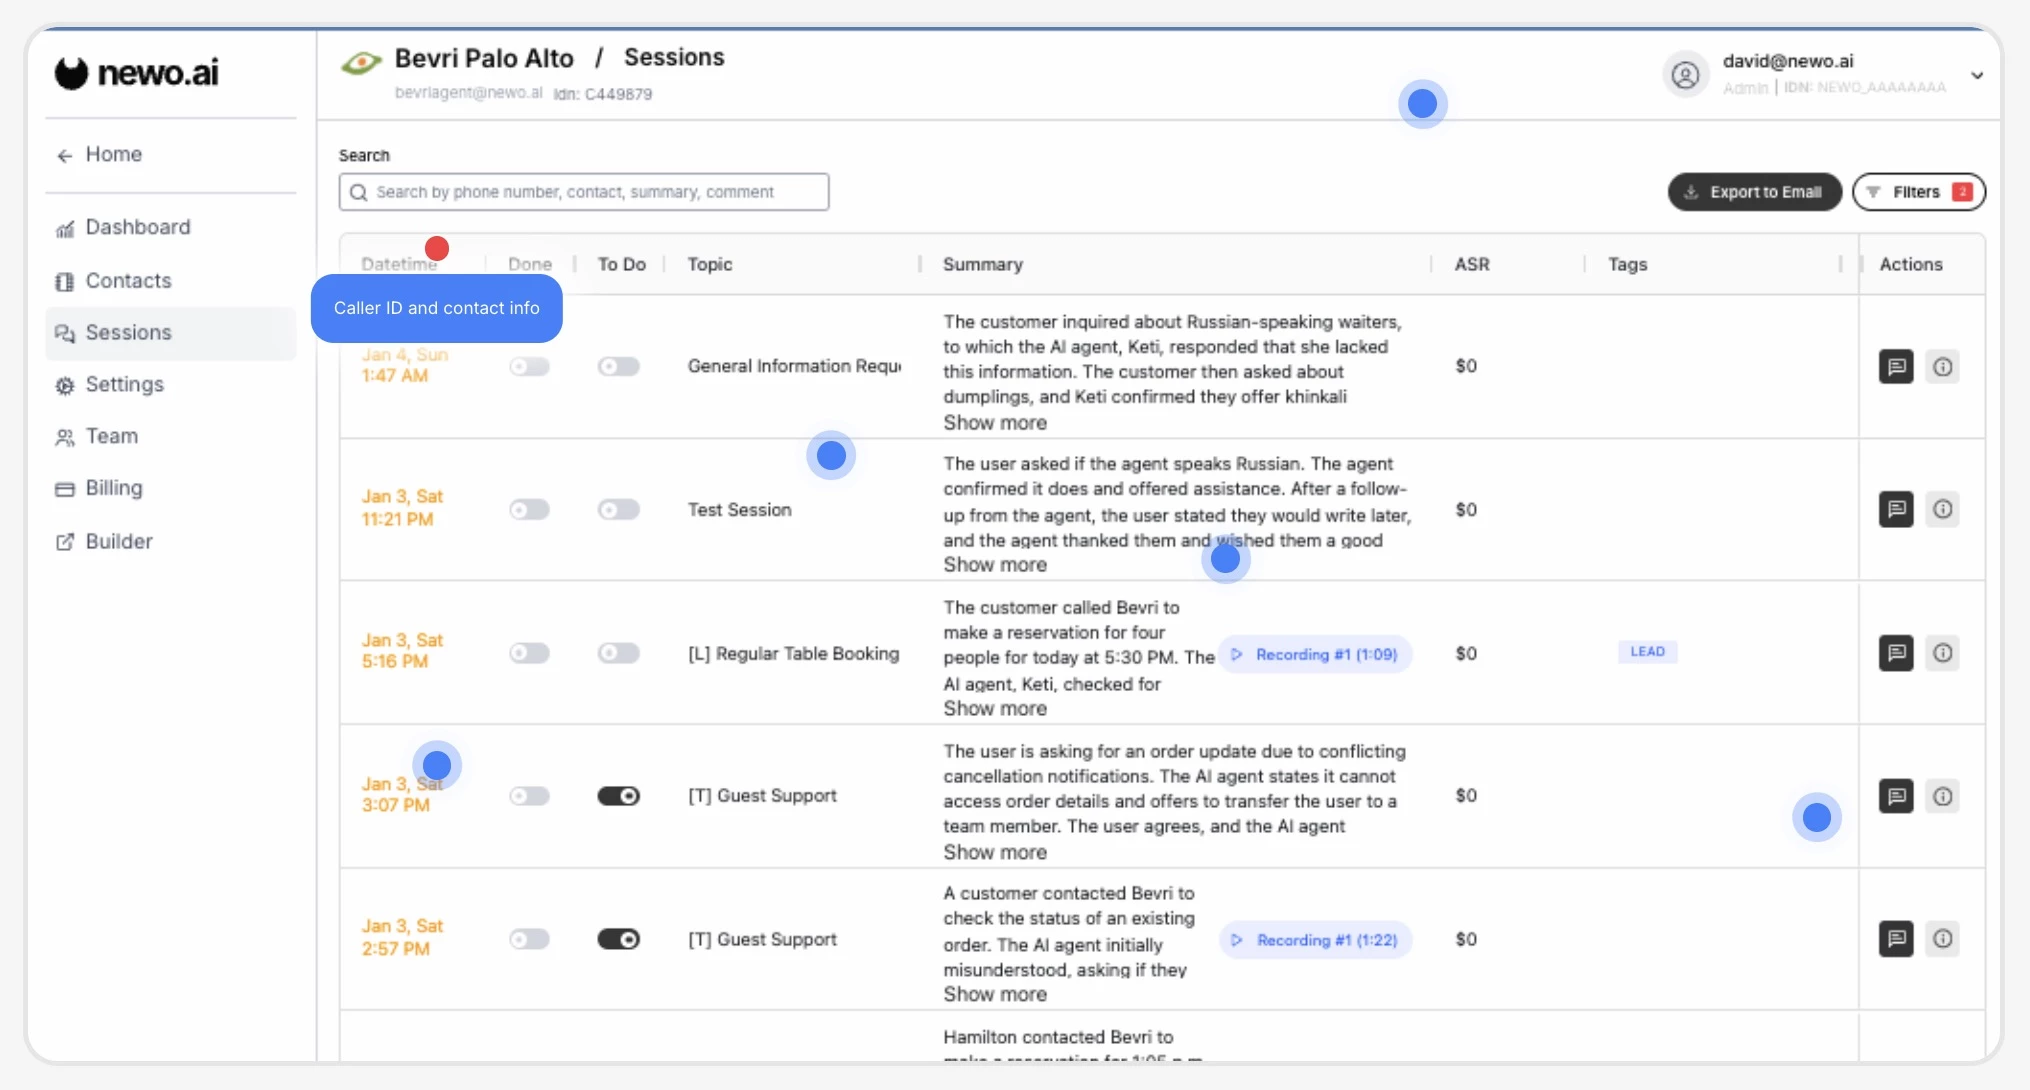The image size is (2030, 1090).
Task: Toggle Done for 2:57 PM Guest Support row
Action: tap(530, 939)
